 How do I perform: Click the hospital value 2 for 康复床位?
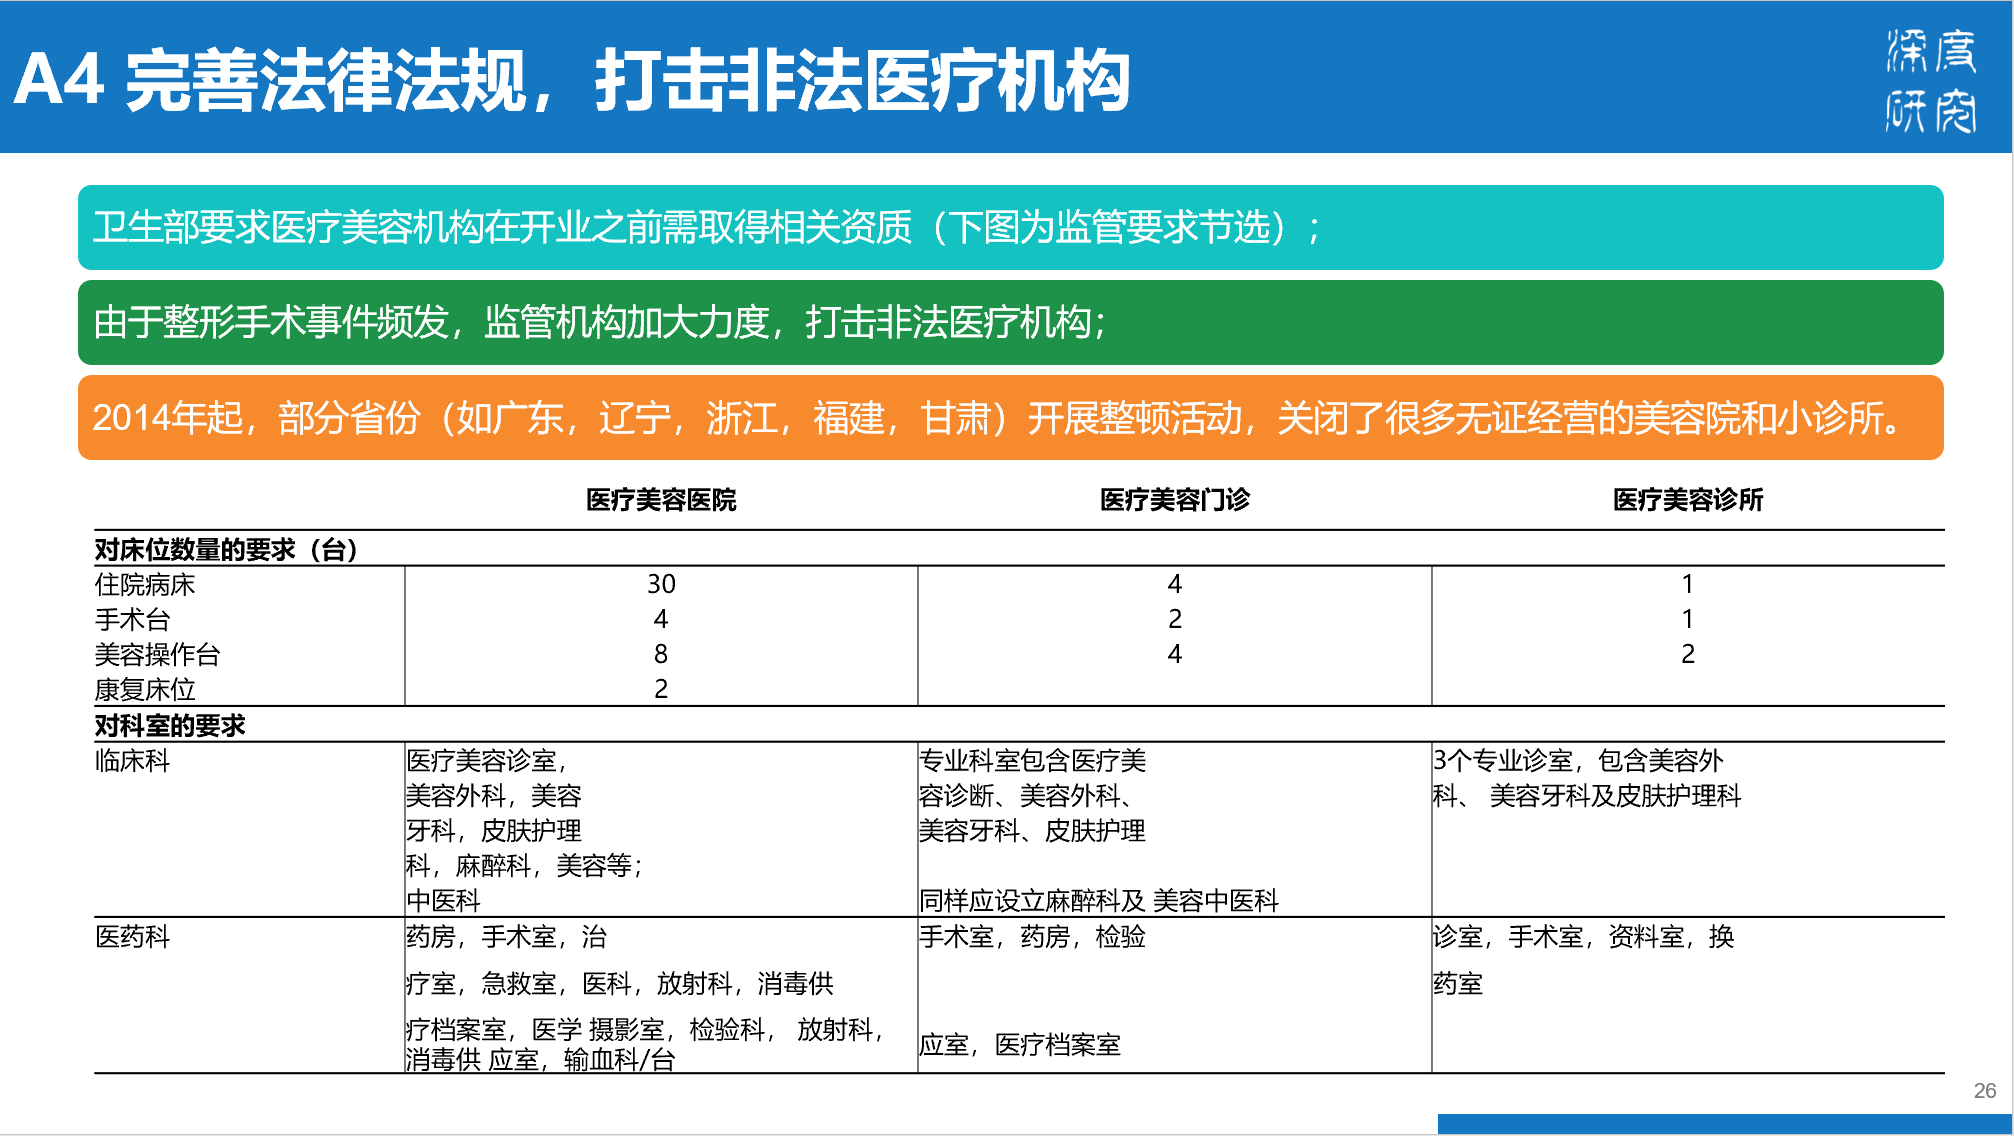click(661, 689)
